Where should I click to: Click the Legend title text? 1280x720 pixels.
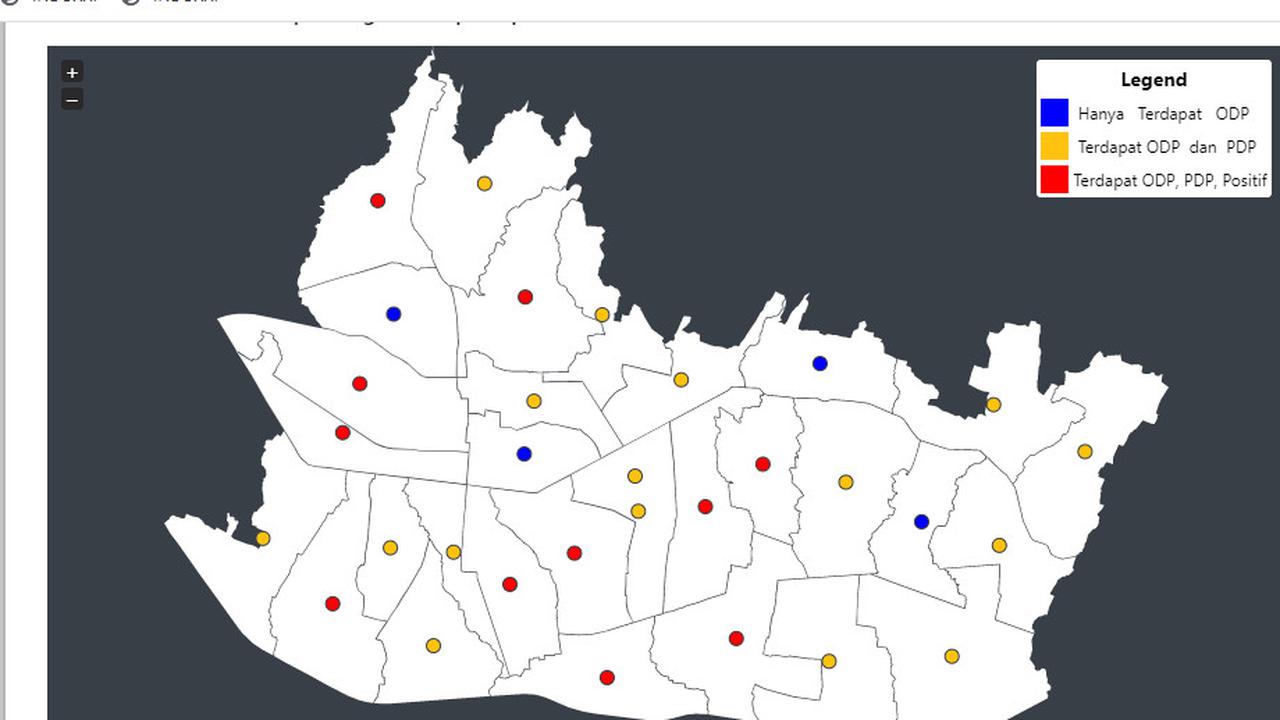(1153, 80)
